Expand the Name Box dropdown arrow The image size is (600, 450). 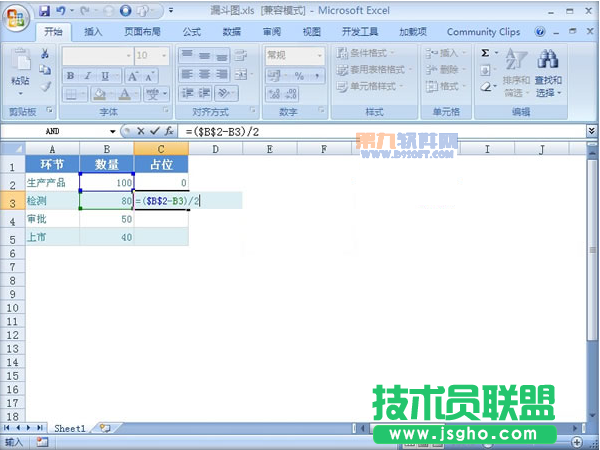pyautogui.click(x=112, y=132)
